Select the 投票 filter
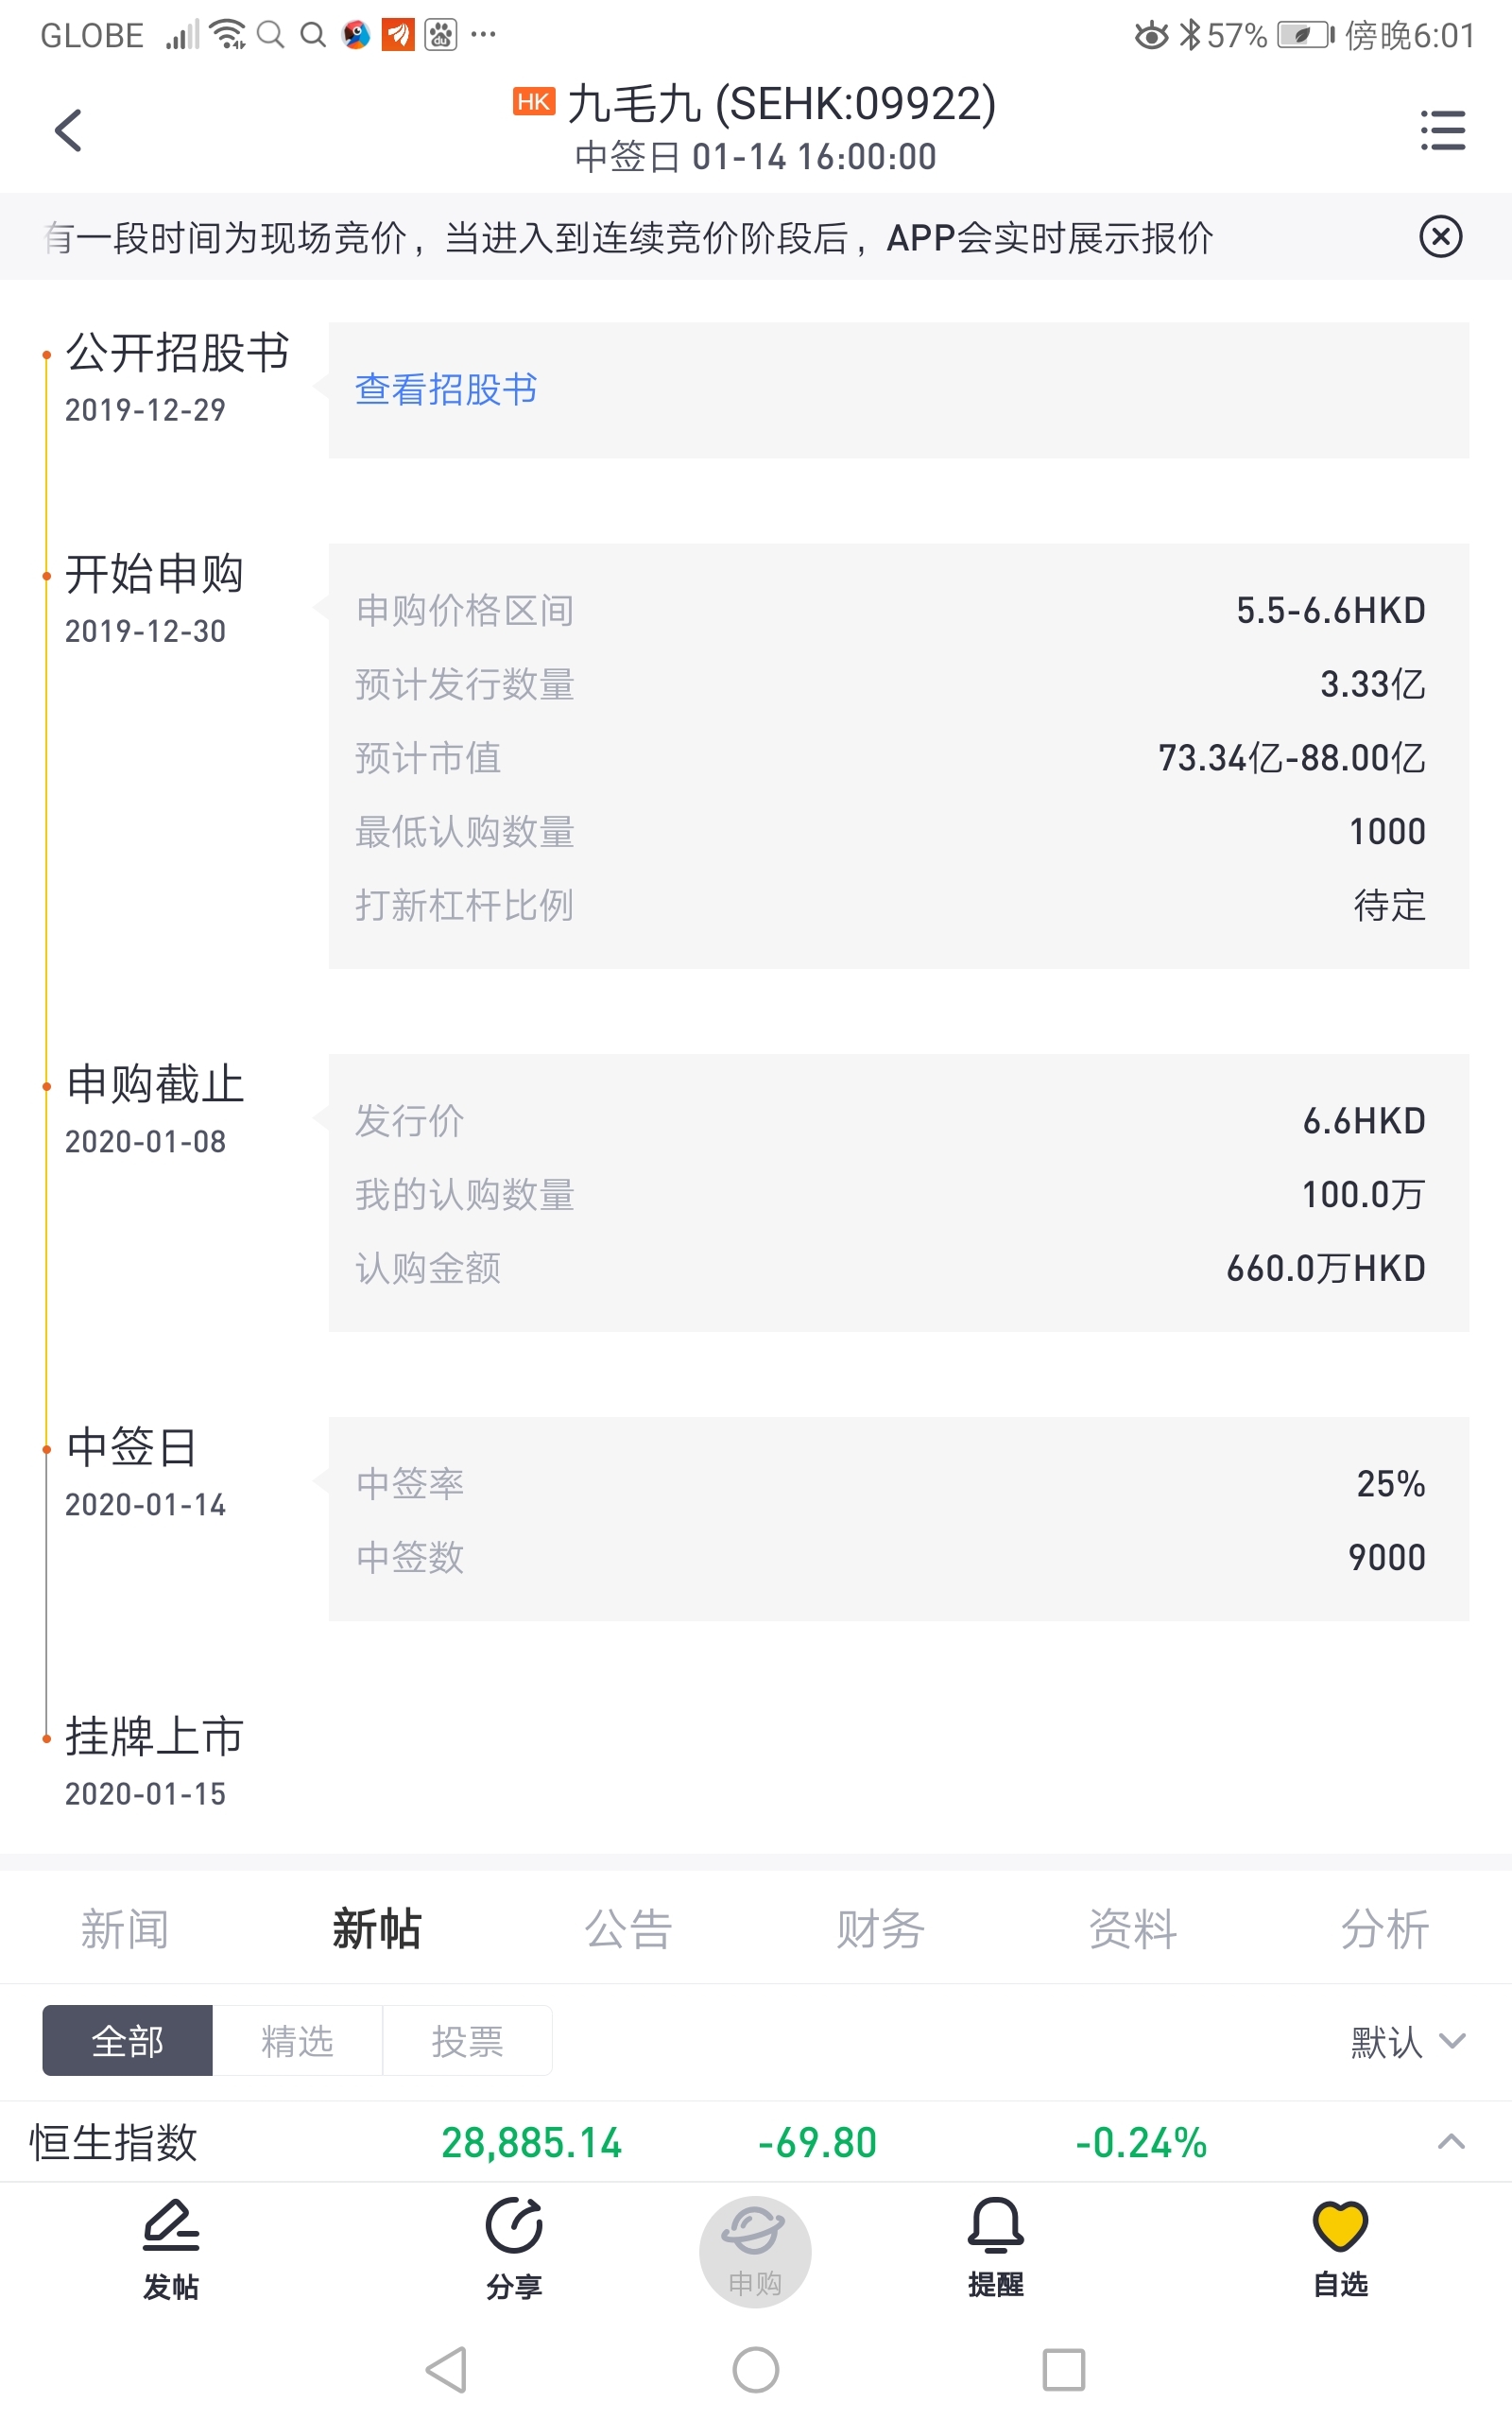This screenshot has height=2420, width=1512. coord(467,2040)
